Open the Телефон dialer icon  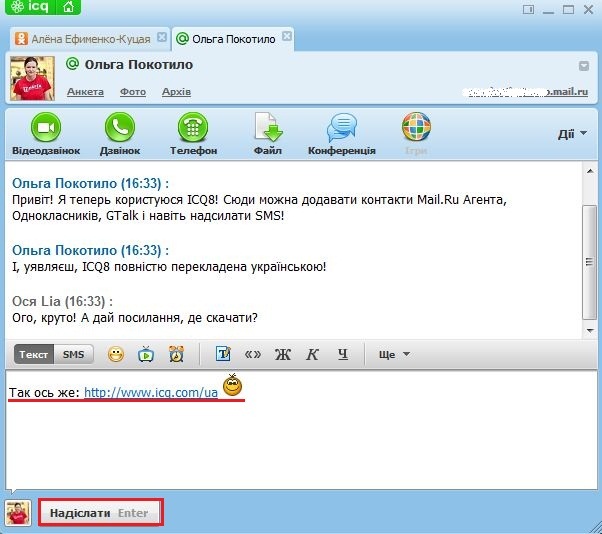193,128
